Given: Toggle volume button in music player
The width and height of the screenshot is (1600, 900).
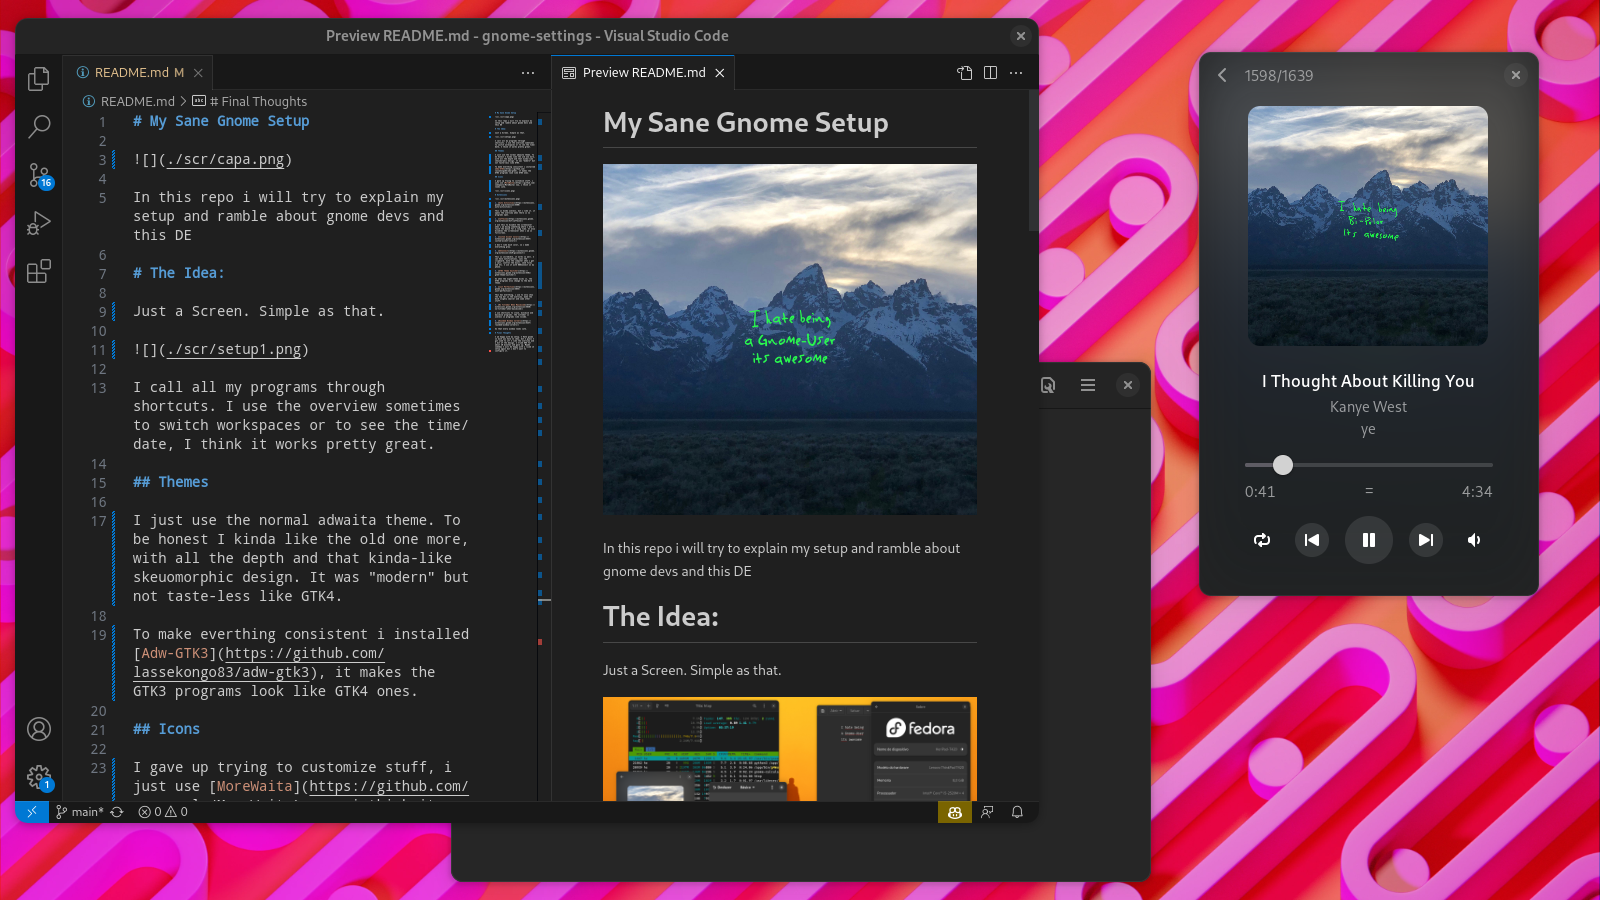Looking at the screenshot, I should [1474, 540].
